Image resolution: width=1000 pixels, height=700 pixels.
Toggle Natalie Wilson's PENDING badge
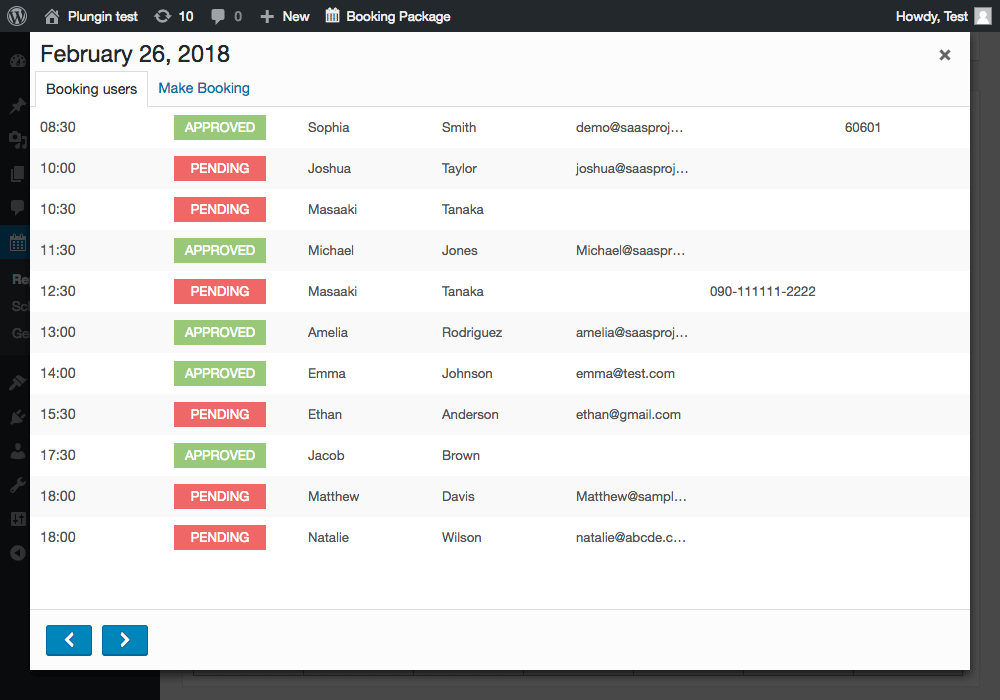click(219, 537)
